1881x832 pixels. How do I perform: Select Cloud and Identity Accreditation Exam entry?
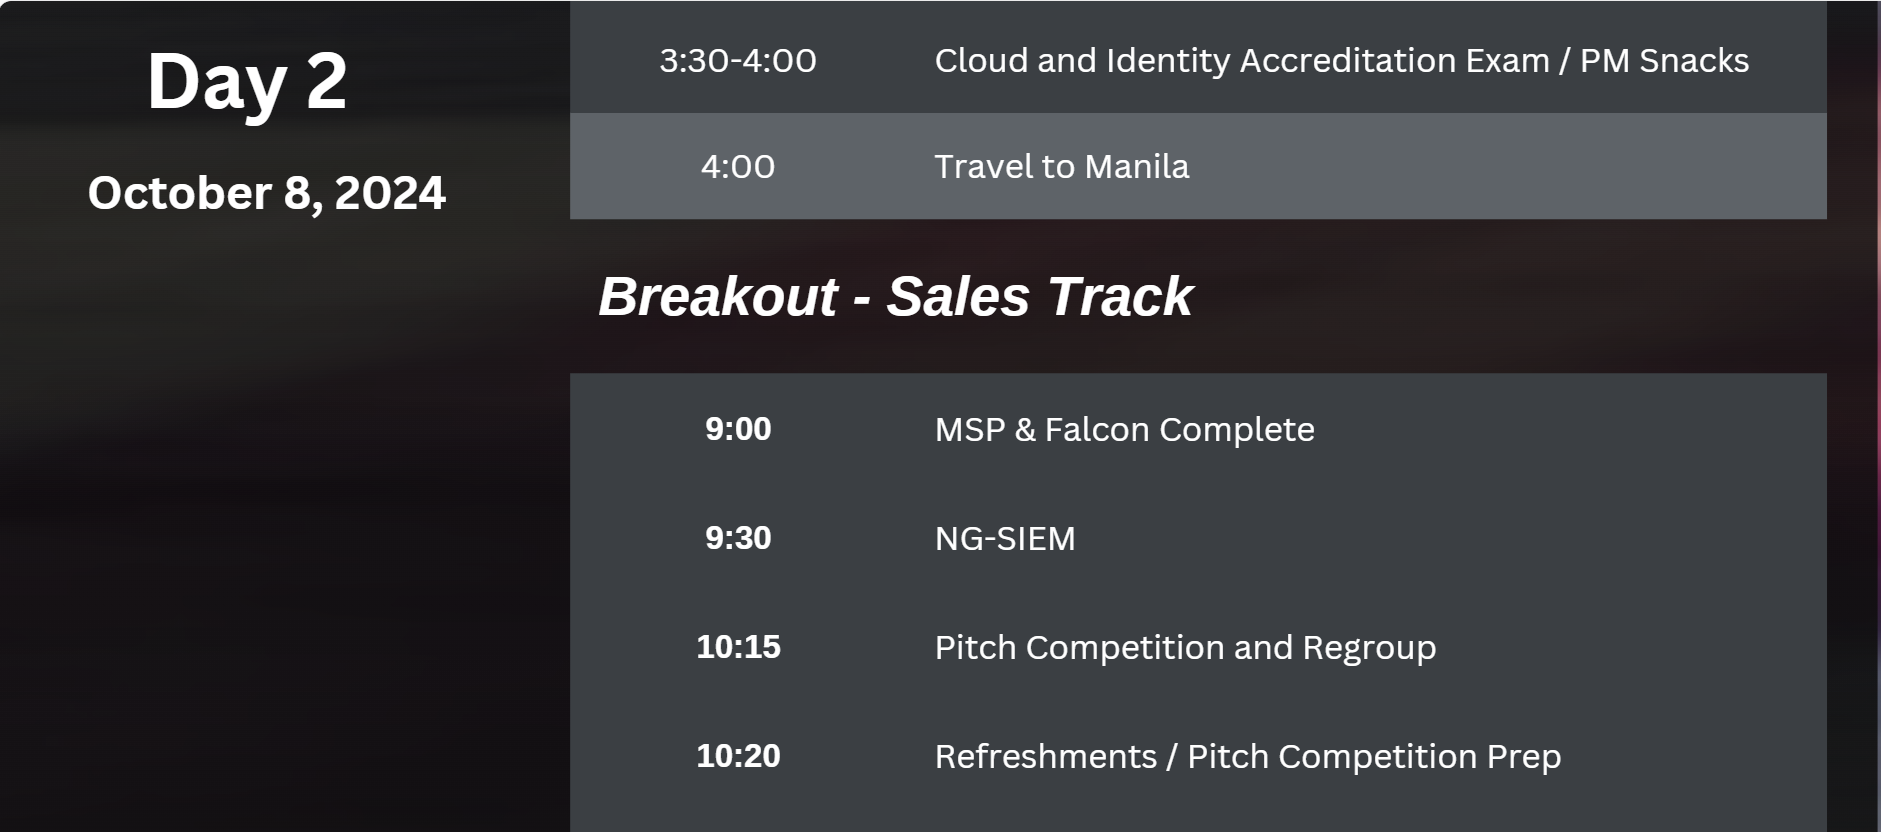pyautogui.click(x=1242, y=61)
